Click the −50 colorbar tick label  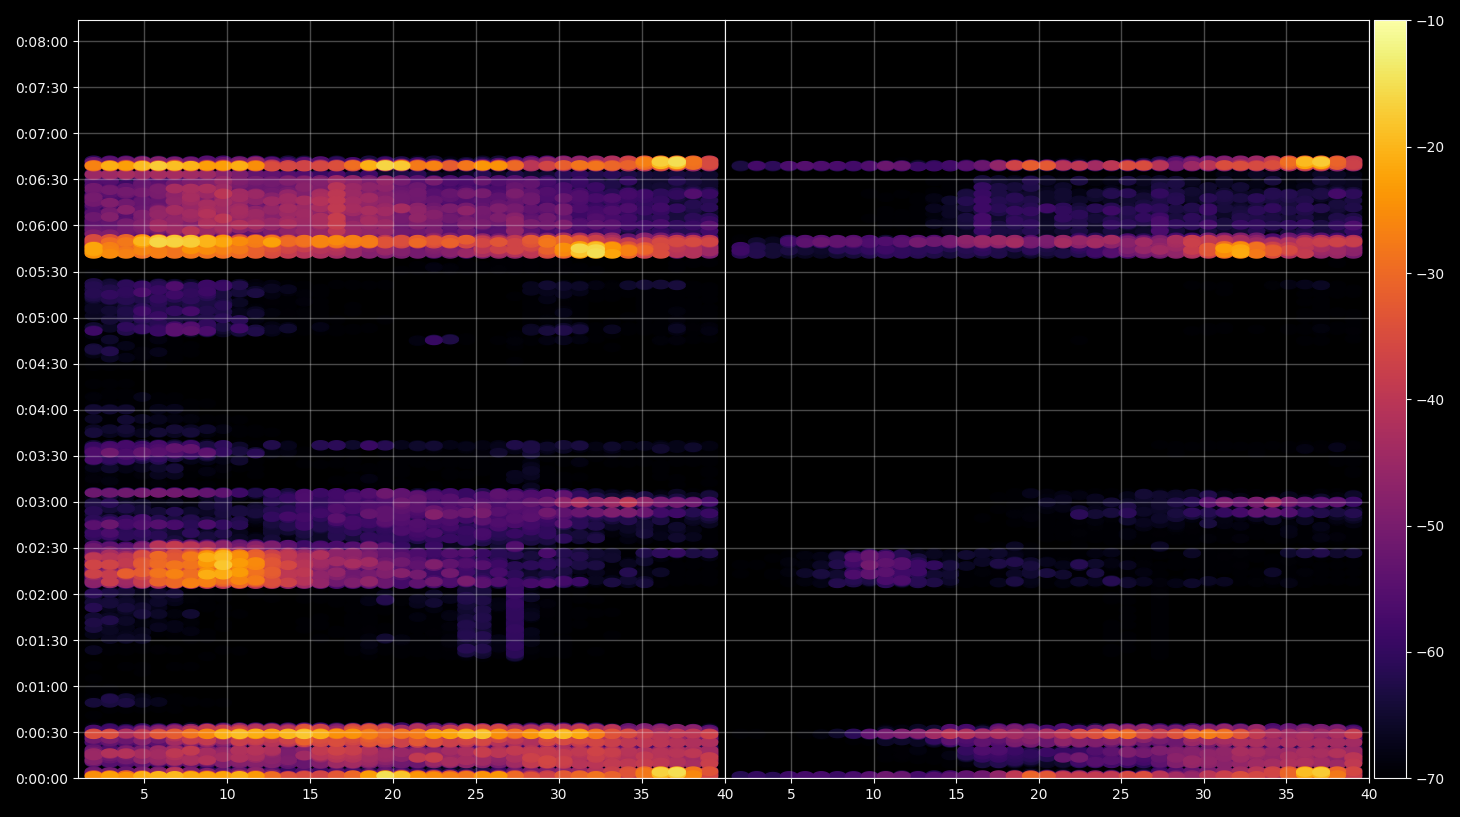coord(1430,526)
